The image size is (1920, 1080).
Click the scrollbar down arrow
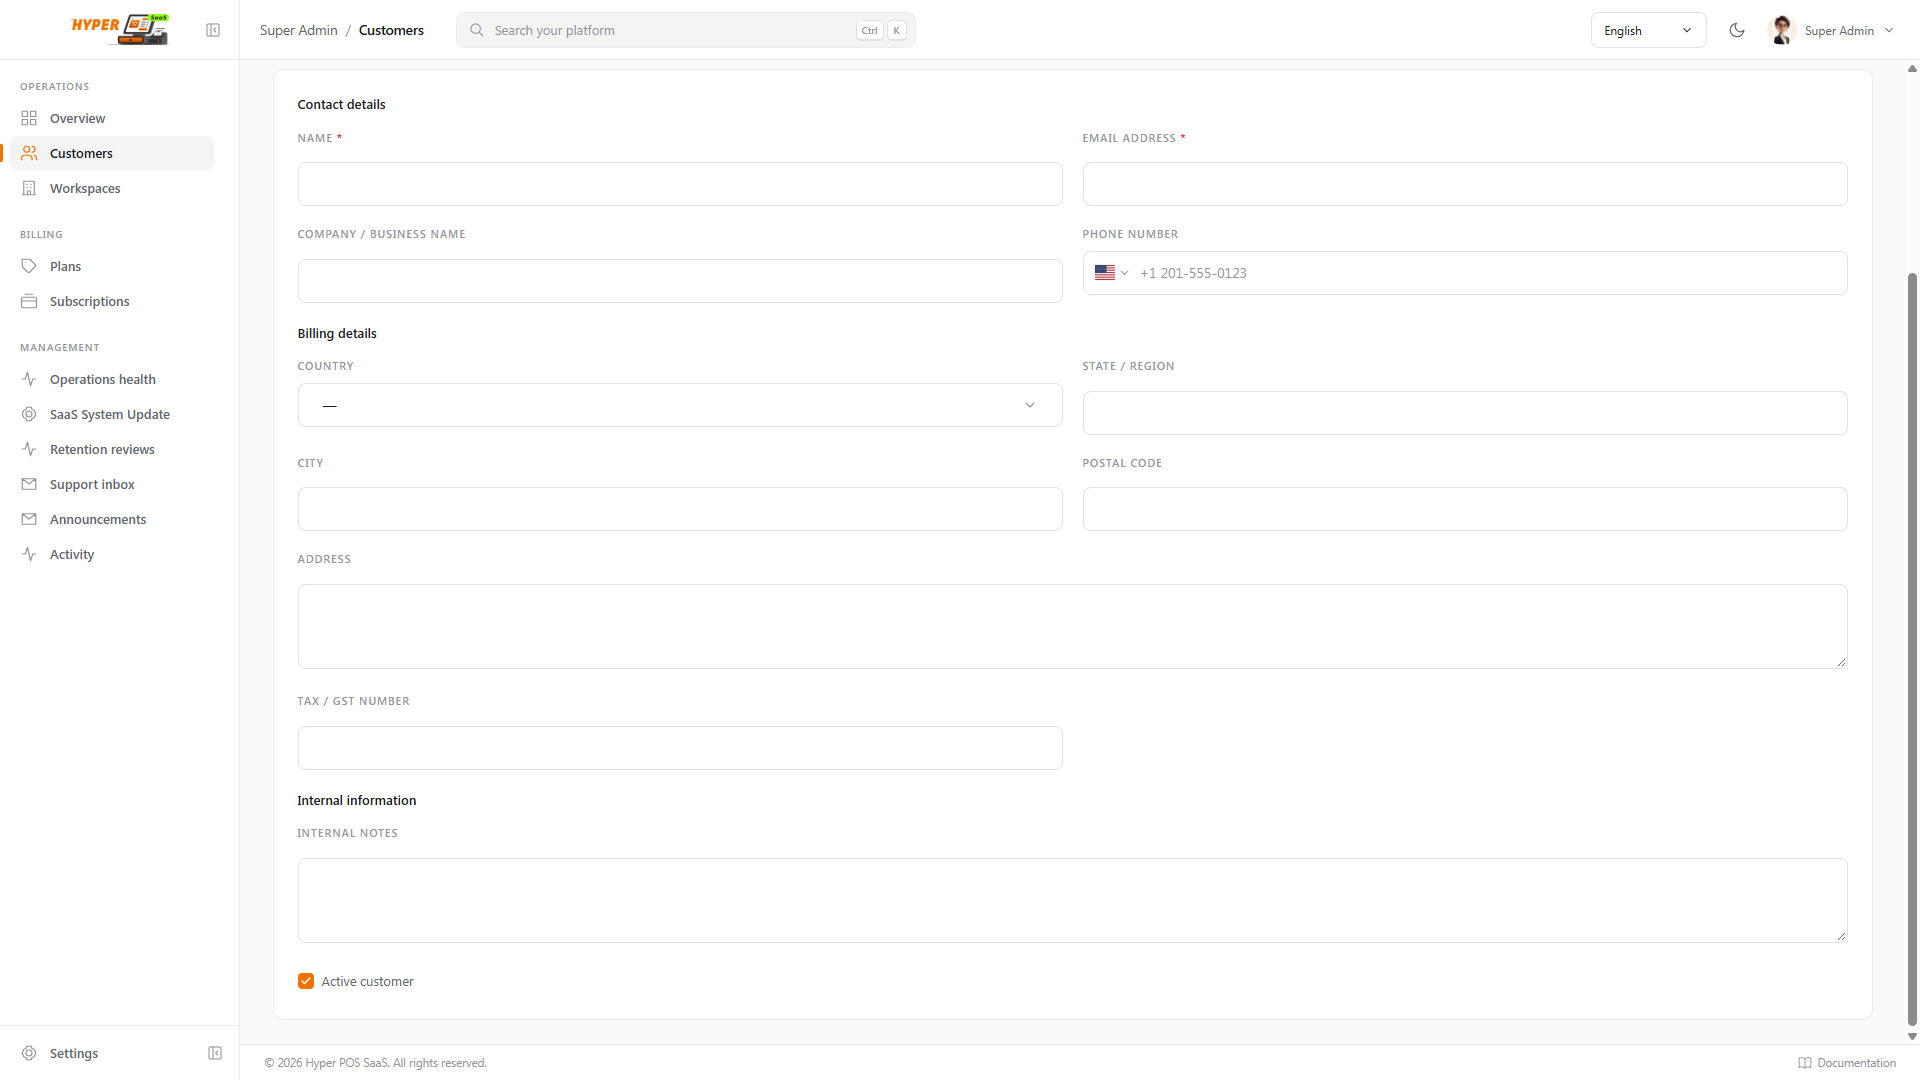pyautogui.click(x=1912, y=1037)
